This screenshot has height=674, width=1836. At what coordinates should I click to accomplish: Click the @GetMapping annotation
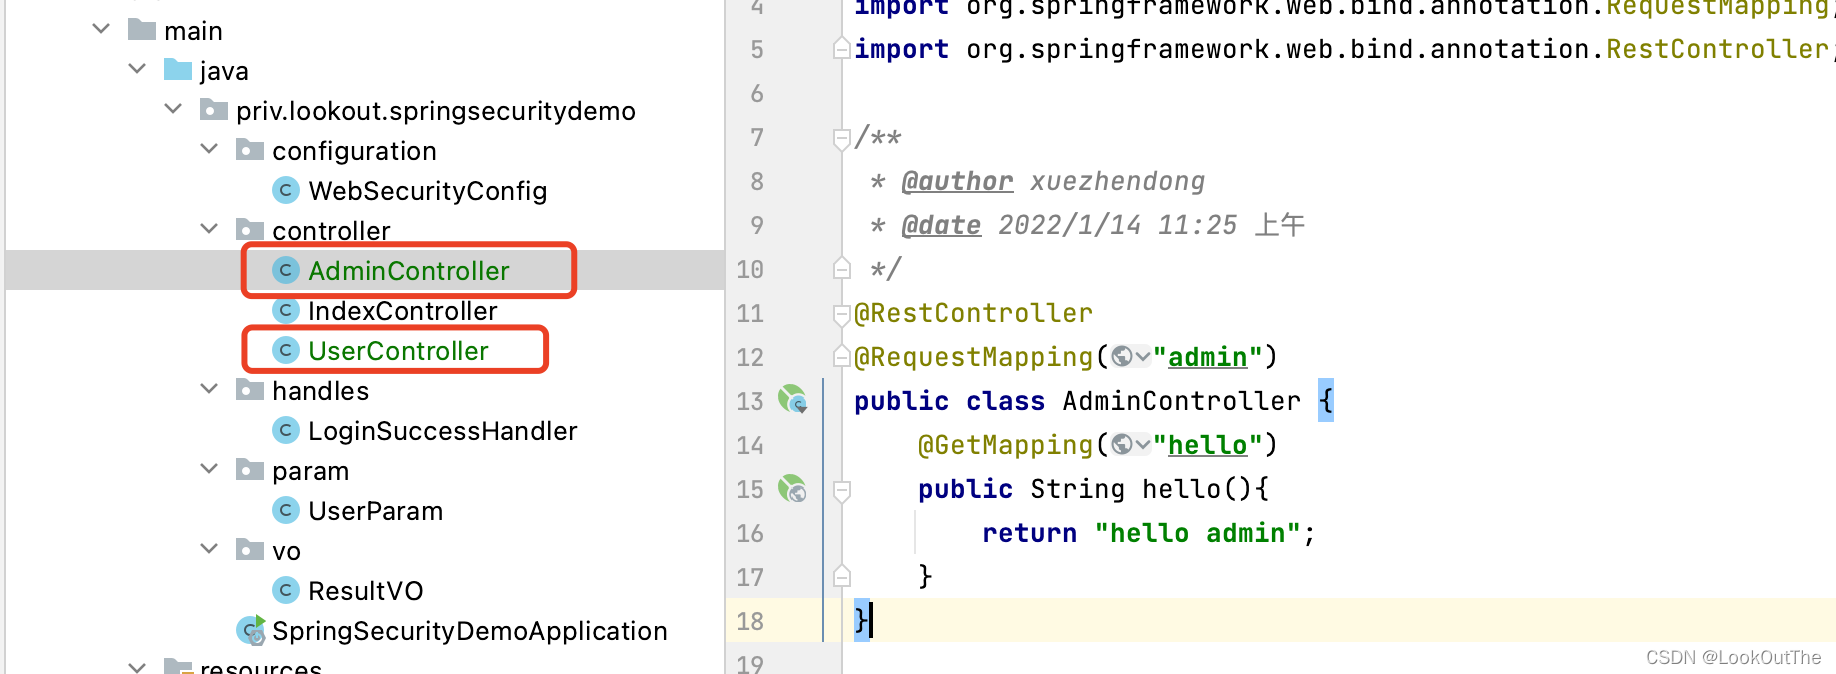click(1006, 445)
